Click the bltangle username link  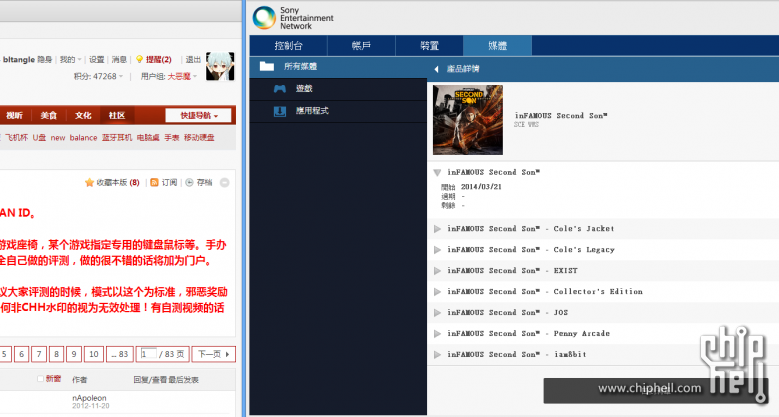pyautogui.click(x=19, y=60)
